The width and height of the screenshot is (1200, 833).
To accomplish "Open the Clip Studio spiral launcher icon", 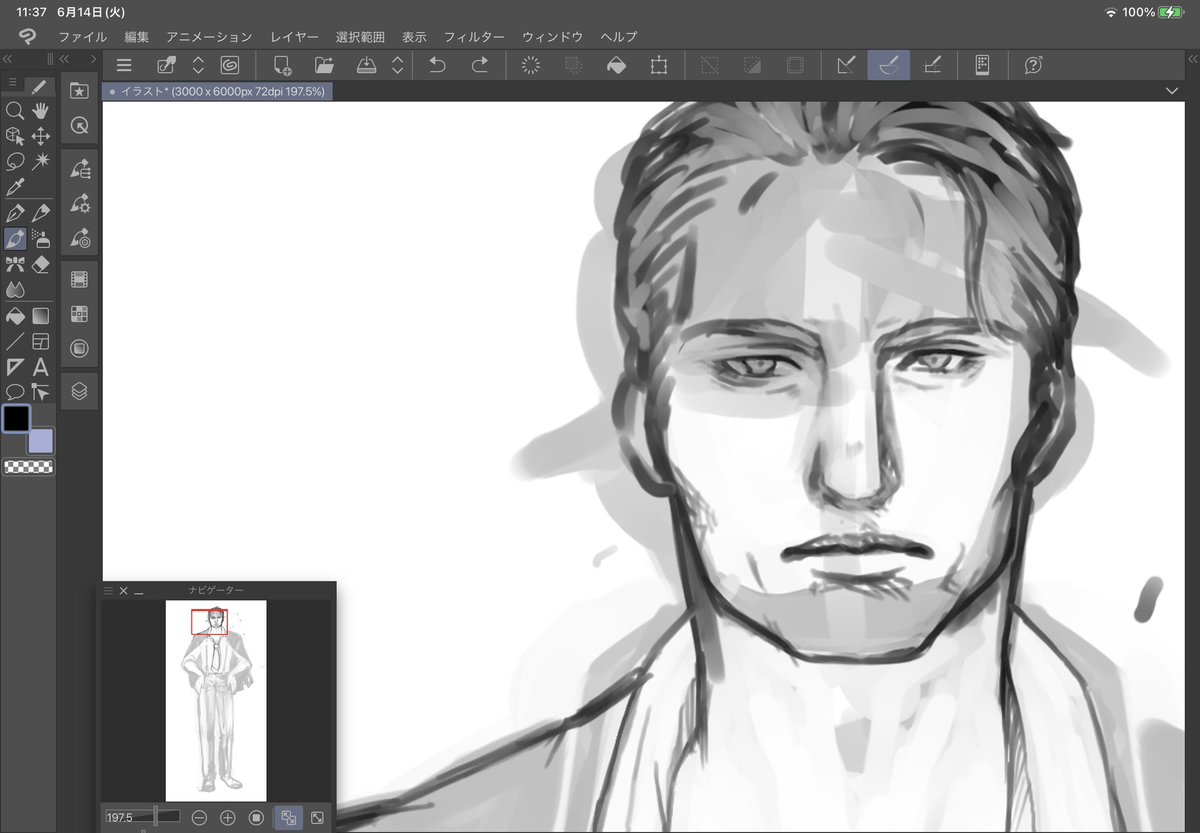I will pyautogui.click(x=229, y=65).
